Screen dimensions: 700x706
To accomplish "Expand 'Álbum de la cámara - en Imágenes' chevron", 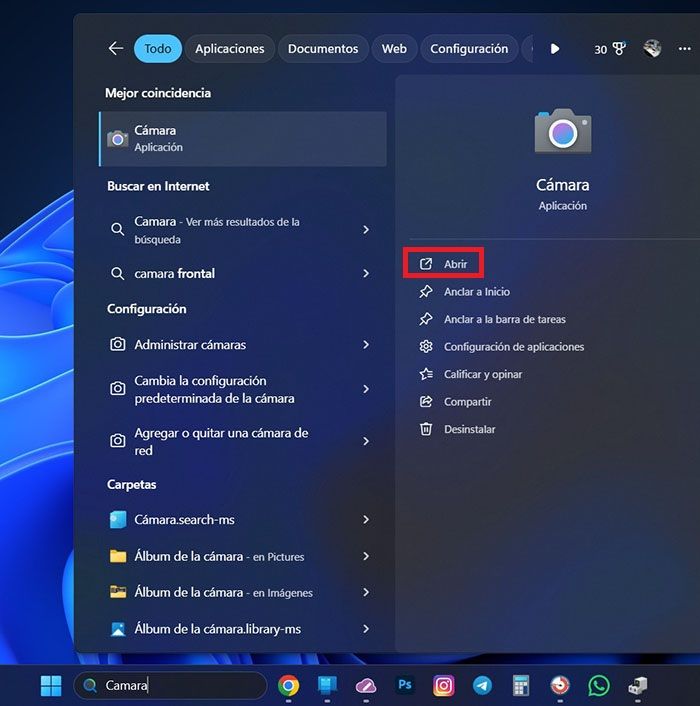I will pyautogui.click(x=366, y=592).
